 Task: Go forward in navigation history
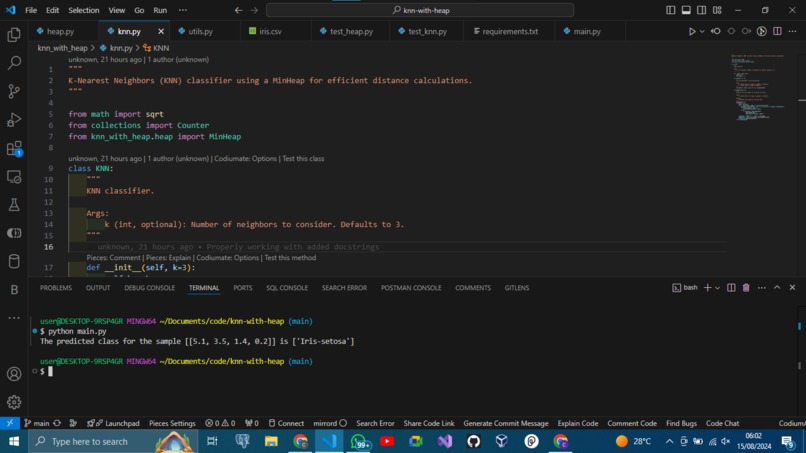pos(254,10)
